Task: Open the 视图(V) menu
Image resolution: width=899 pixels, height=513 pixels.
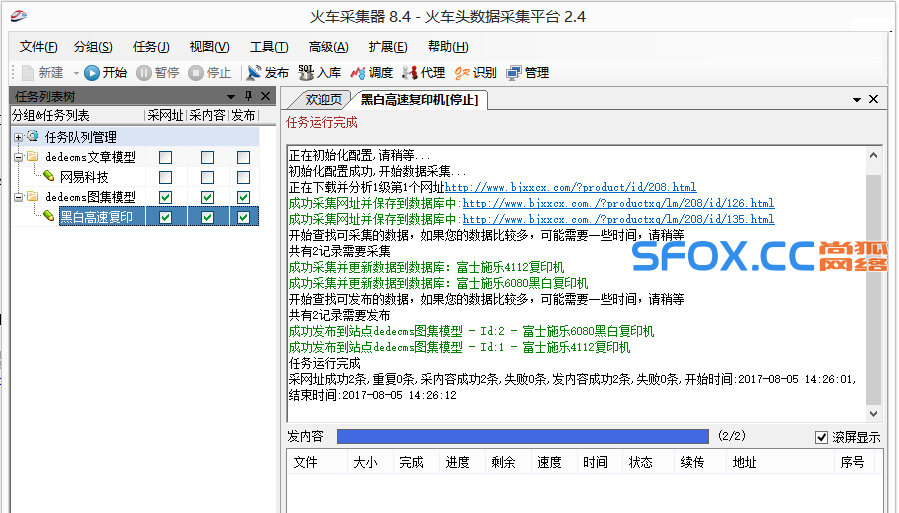Action: point(210,47)
